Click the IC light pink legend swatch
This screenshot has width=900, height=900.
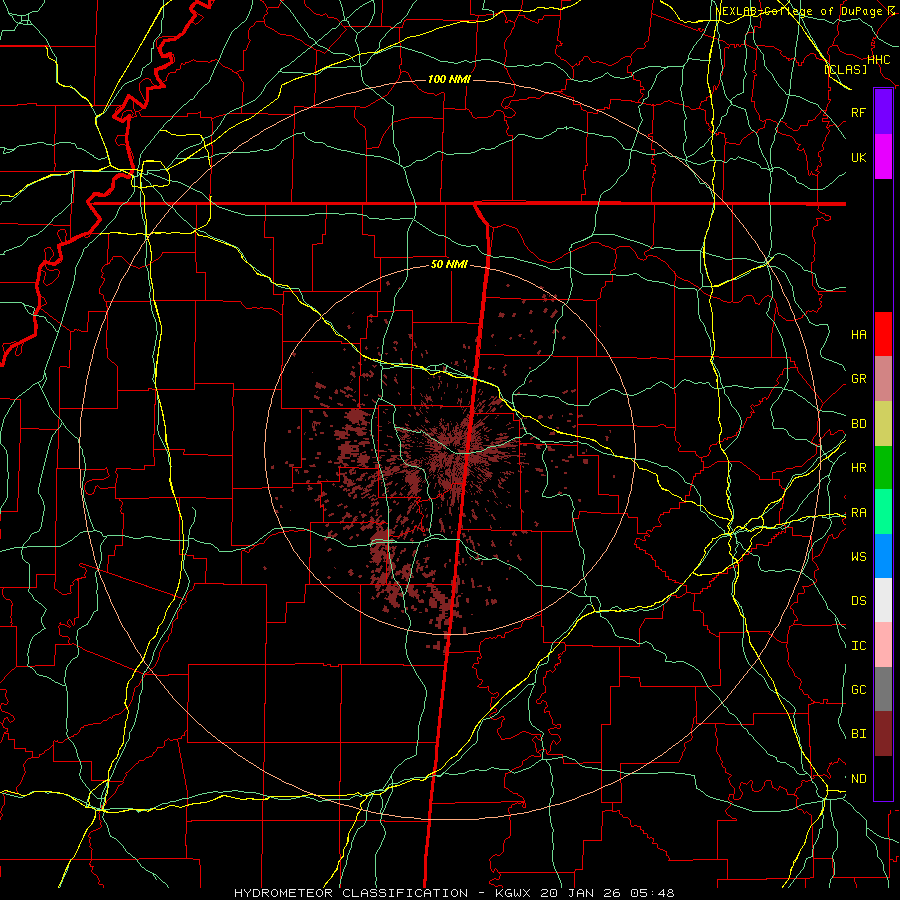(883, 645)
